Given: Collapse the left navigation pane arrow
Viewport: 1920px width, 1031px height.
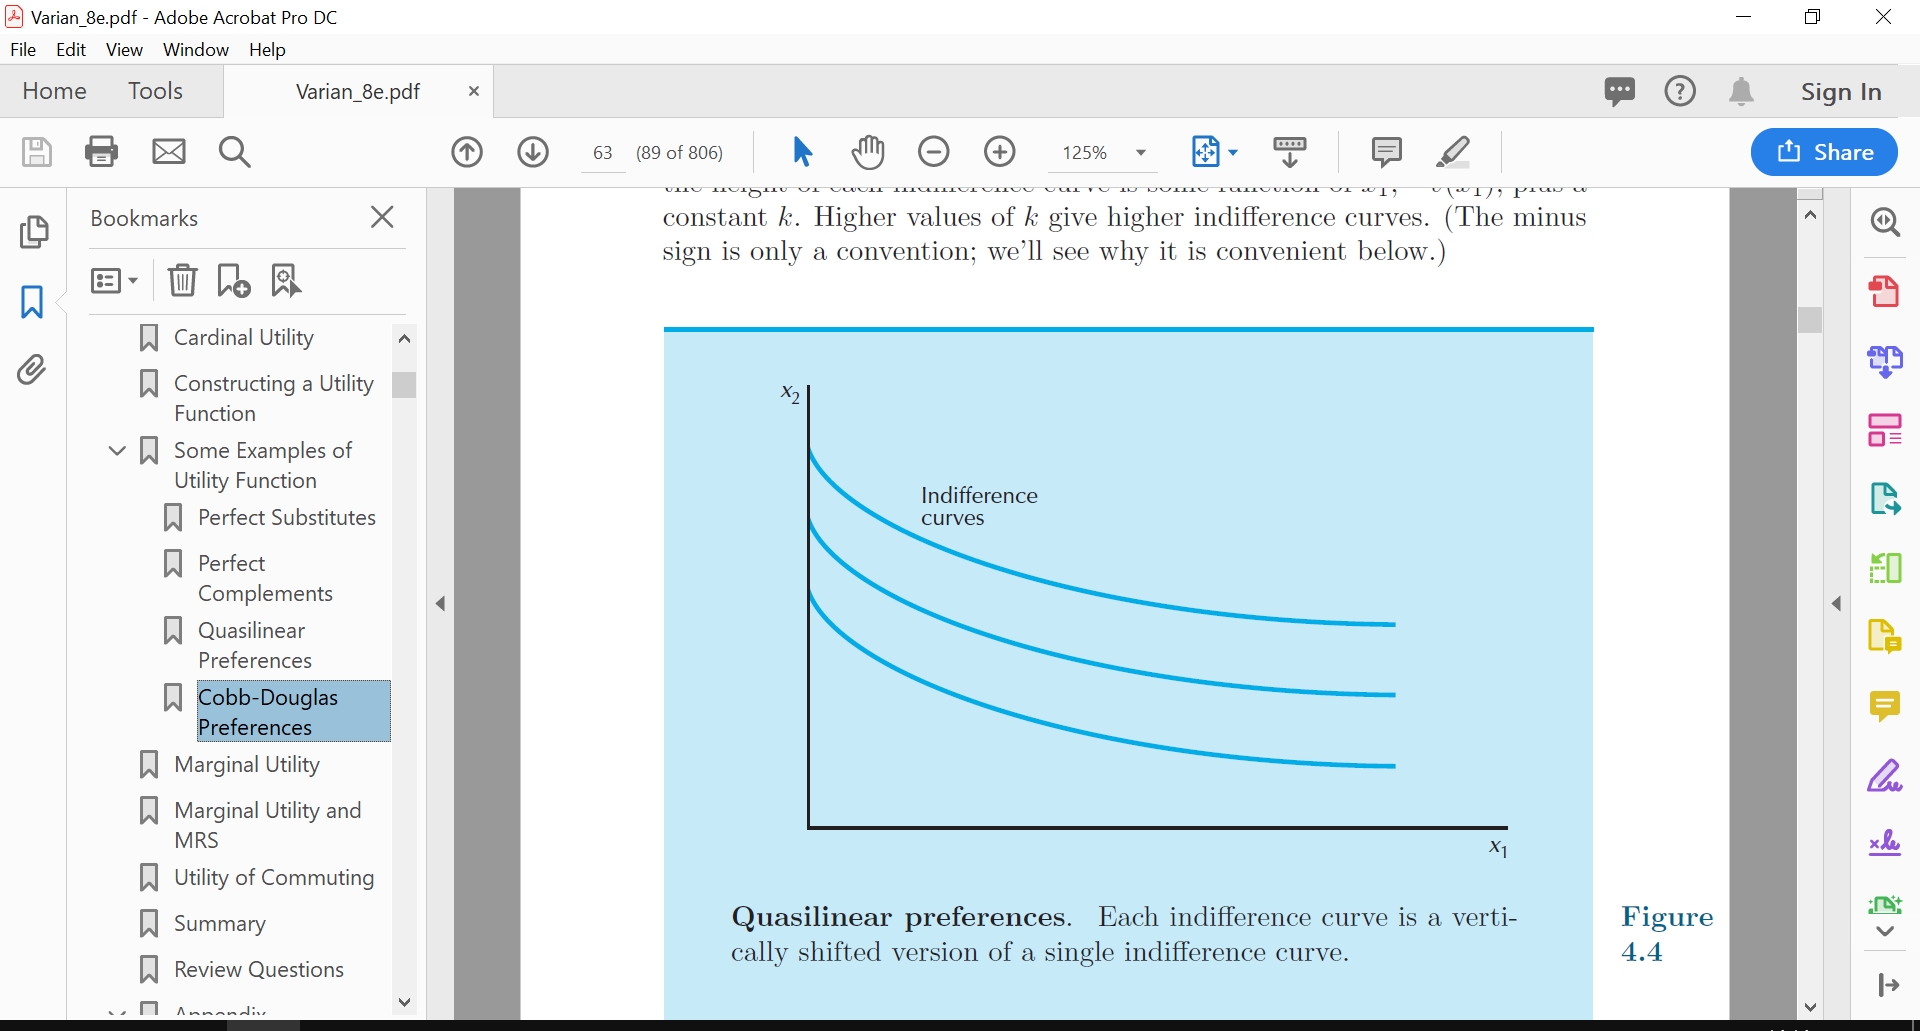Looking at the screenshot, I should (x=441, y=603).
